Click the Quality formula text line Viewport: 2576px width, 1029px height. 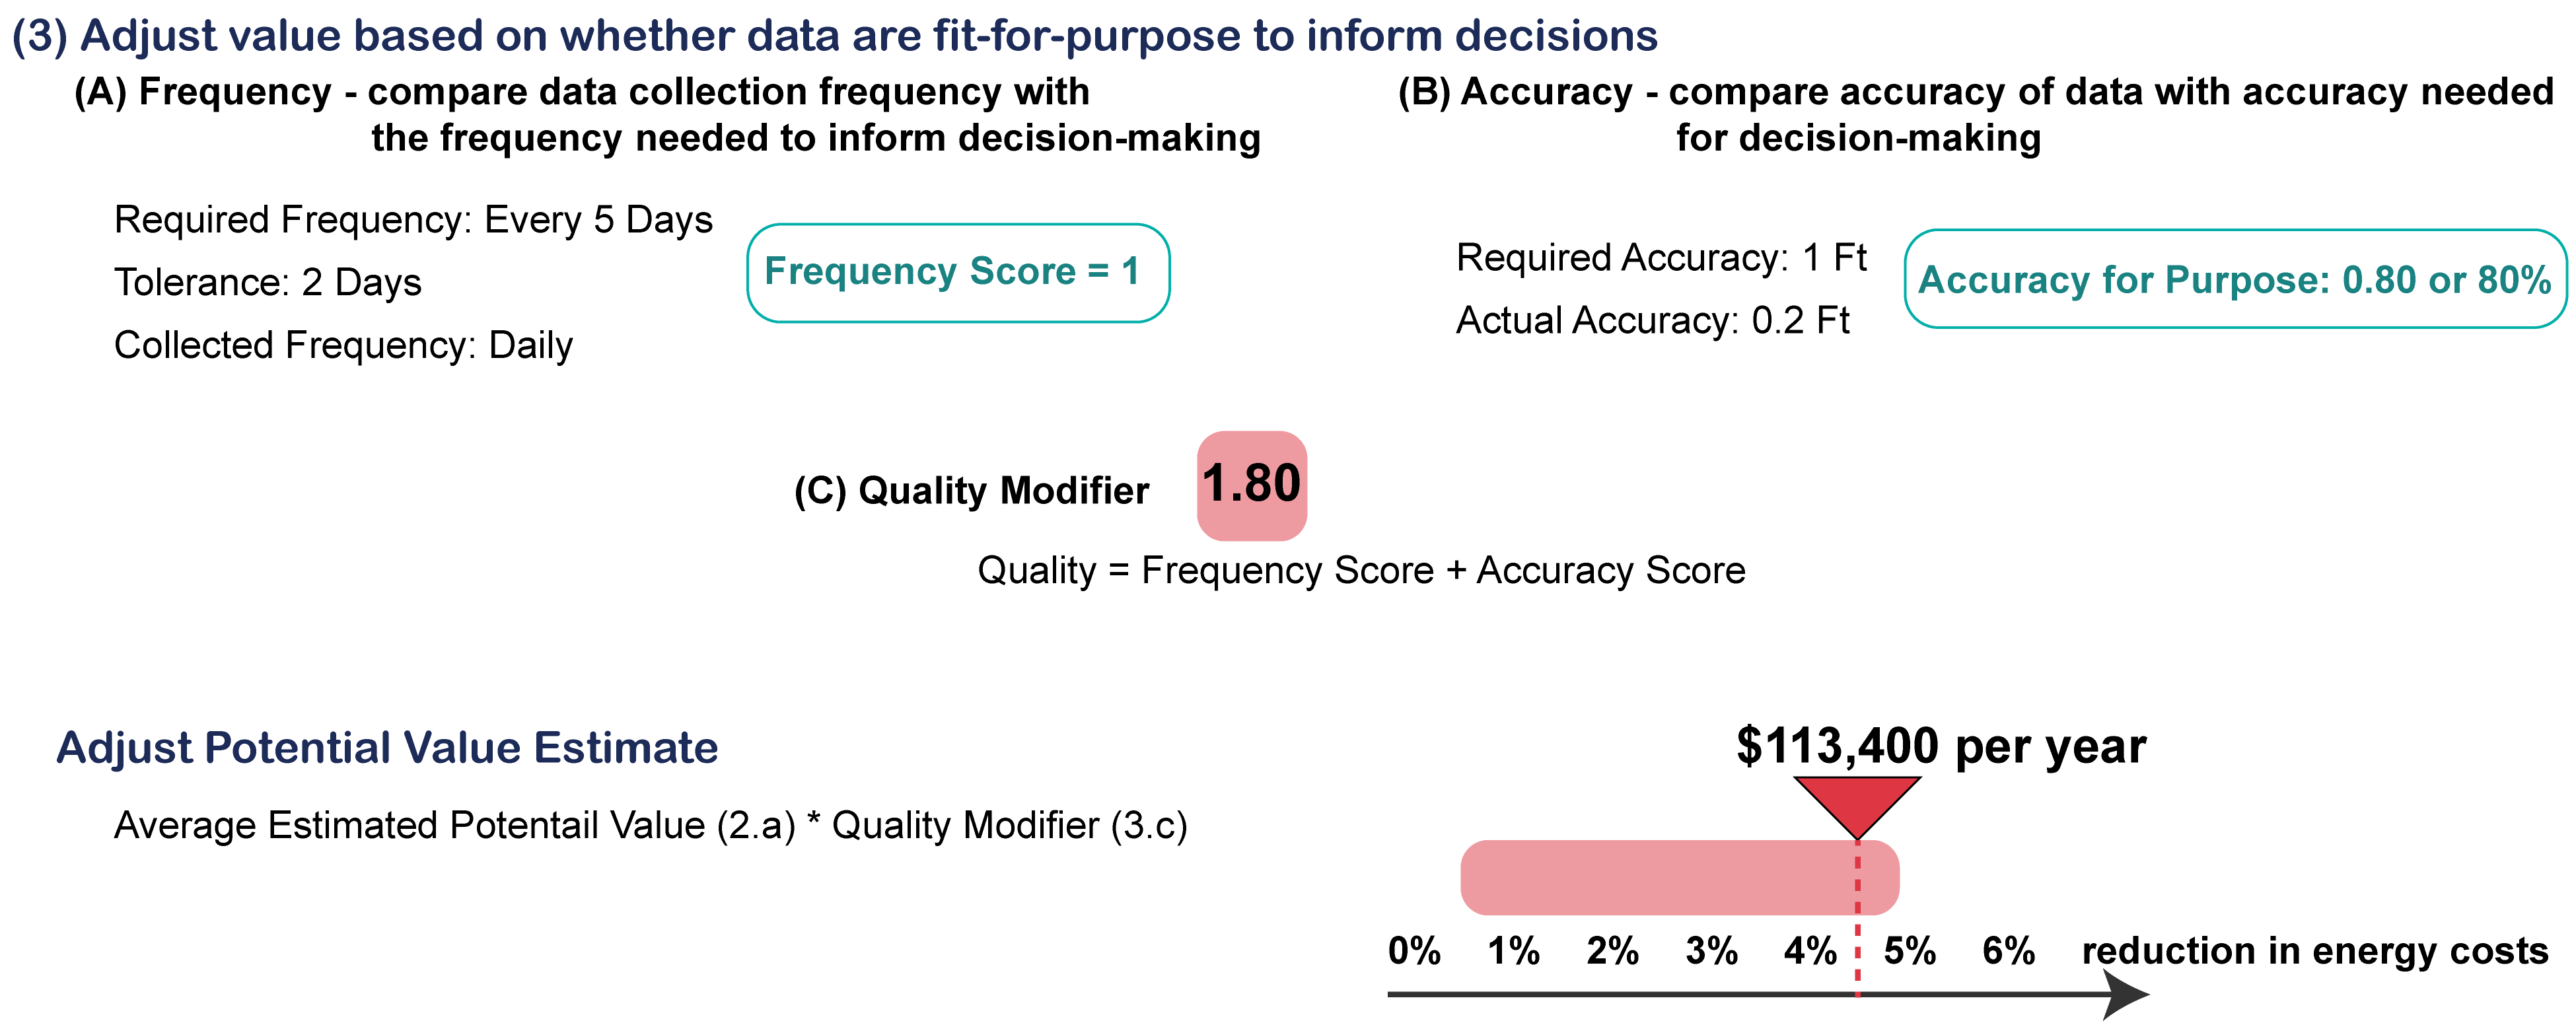coord(1361,570)
